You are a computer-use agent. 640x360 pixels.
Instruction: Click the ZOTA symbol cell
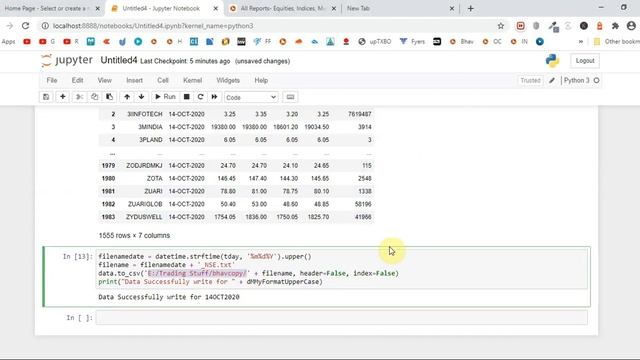[x=155, y=178]
